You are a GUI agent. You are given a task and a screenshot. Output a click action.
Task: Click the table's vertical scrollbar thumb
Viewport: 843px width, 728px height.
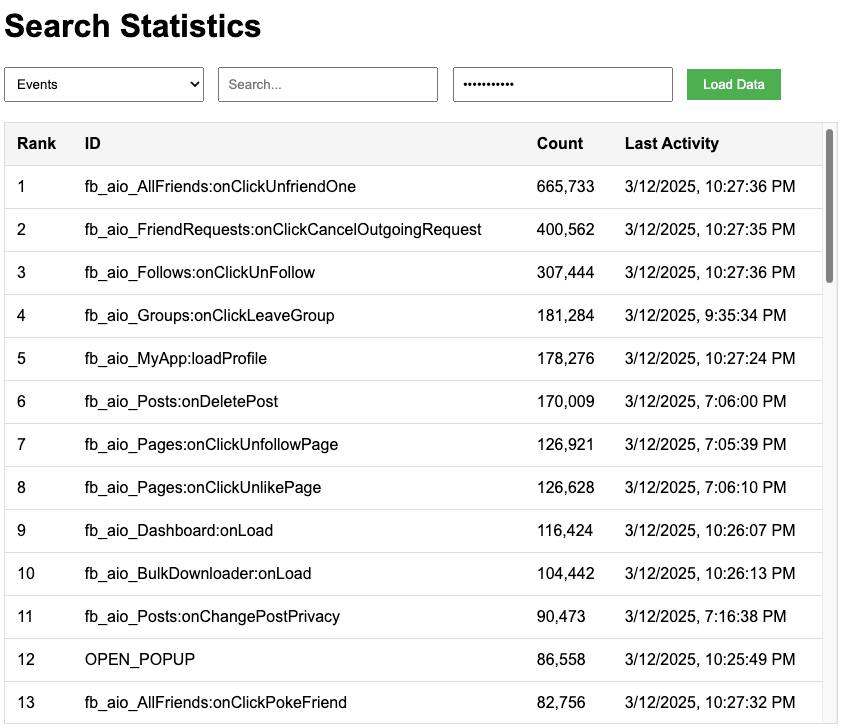830,205
